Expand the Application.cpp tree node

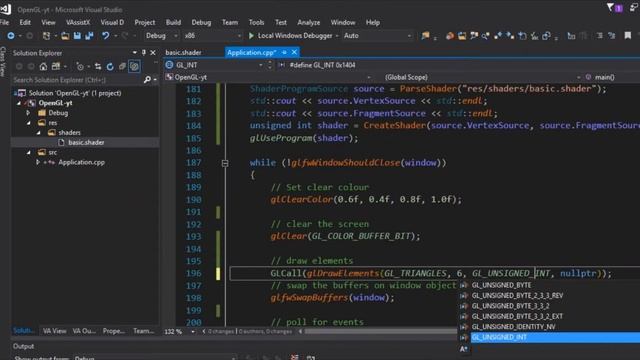point(38,162)
